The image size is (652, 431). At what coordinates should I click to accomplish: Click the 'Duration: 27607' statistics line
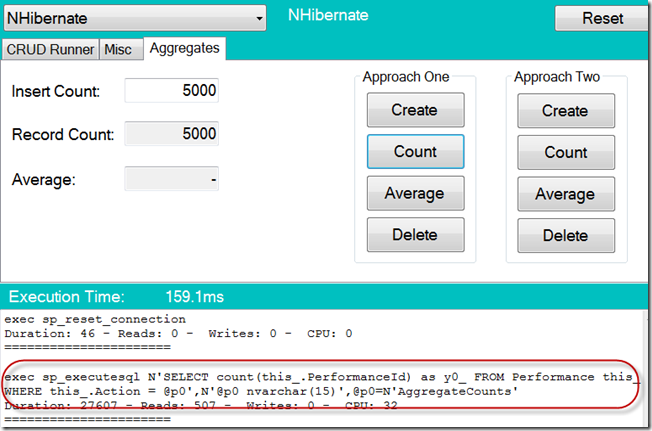pos(201,405)
